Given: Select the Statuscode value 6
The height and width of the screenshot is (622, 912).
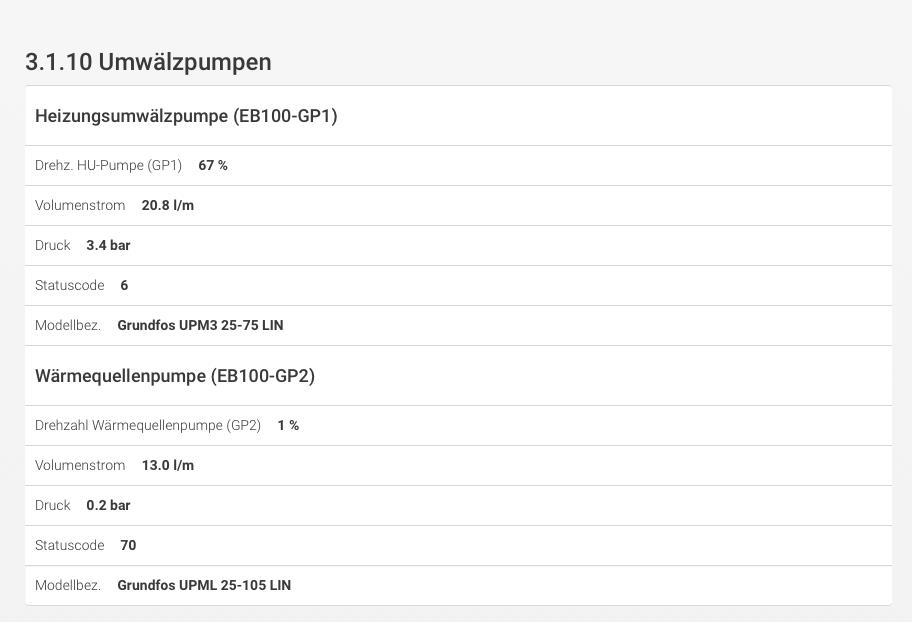Looking at the screenshot, I should pyautogui.click(x=124, y=285).
